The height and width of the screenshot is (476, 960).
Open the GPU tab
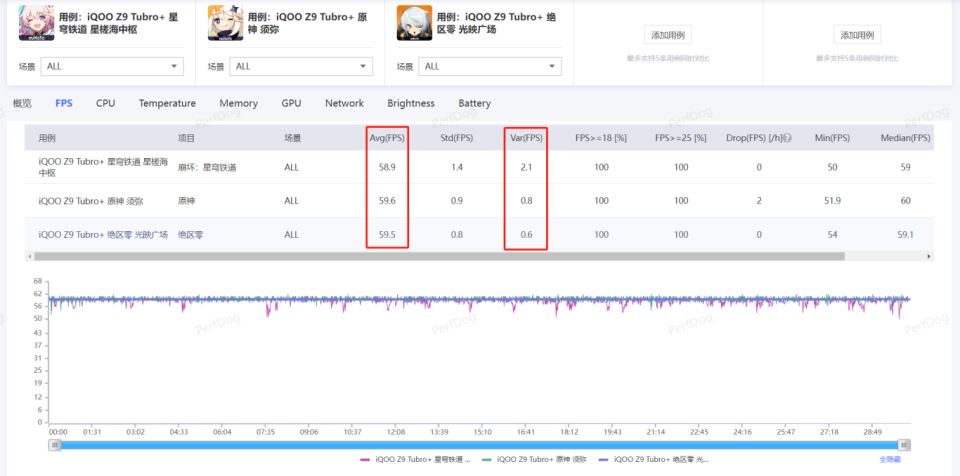[291, 103]
